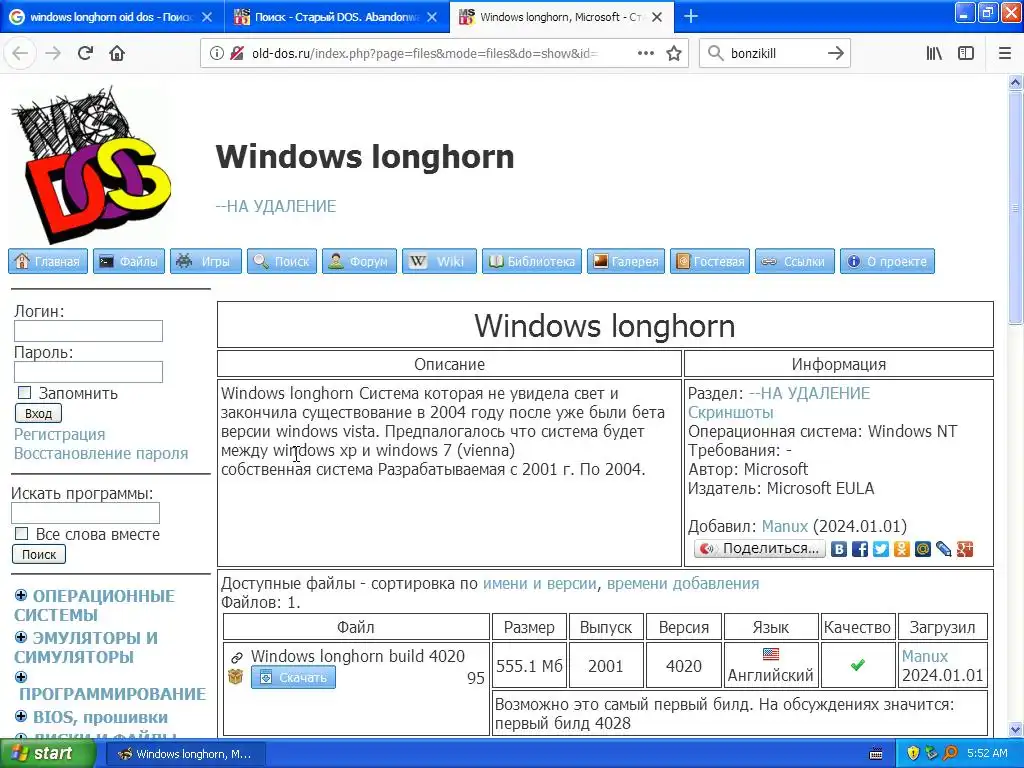Open the Скриншоты link
This screenshot has width=1024, height=768.
pos(731,412)
